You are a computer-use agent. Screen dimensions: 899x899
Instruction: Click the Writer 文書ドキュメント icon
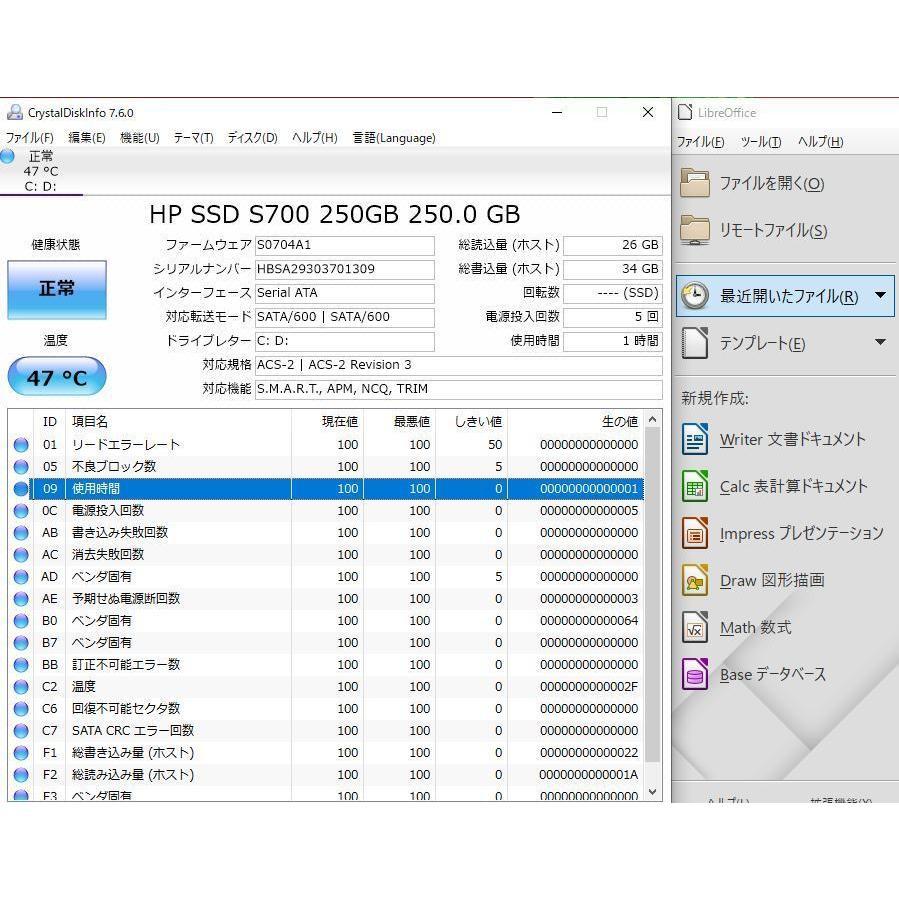click(695, 439)
